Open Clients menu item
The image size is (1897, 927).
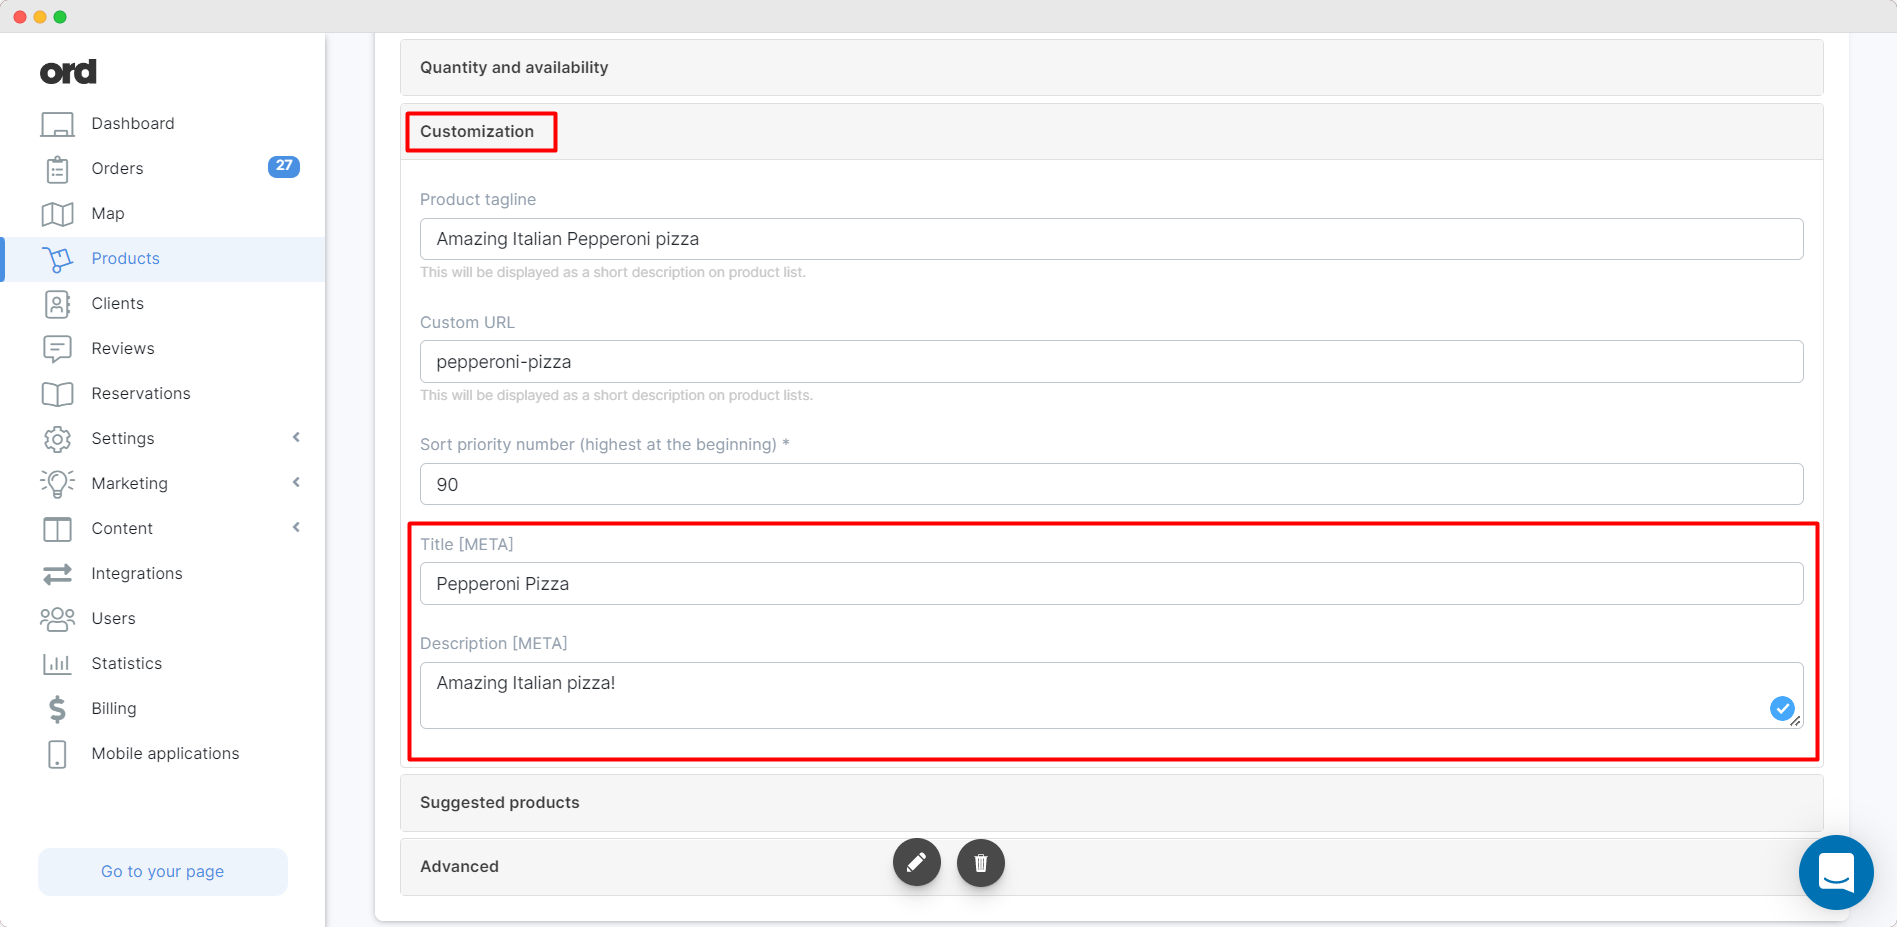tap(164, 304)
